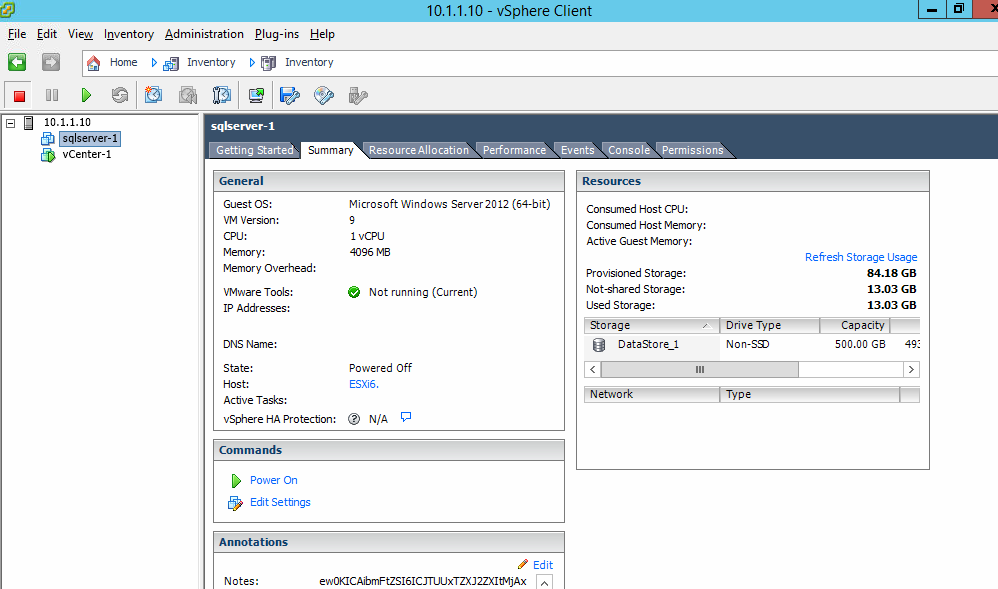998x589 pixels.
Task: Expand breadcrumb arrow after first Inventory
Action: [x=252, y=62]
